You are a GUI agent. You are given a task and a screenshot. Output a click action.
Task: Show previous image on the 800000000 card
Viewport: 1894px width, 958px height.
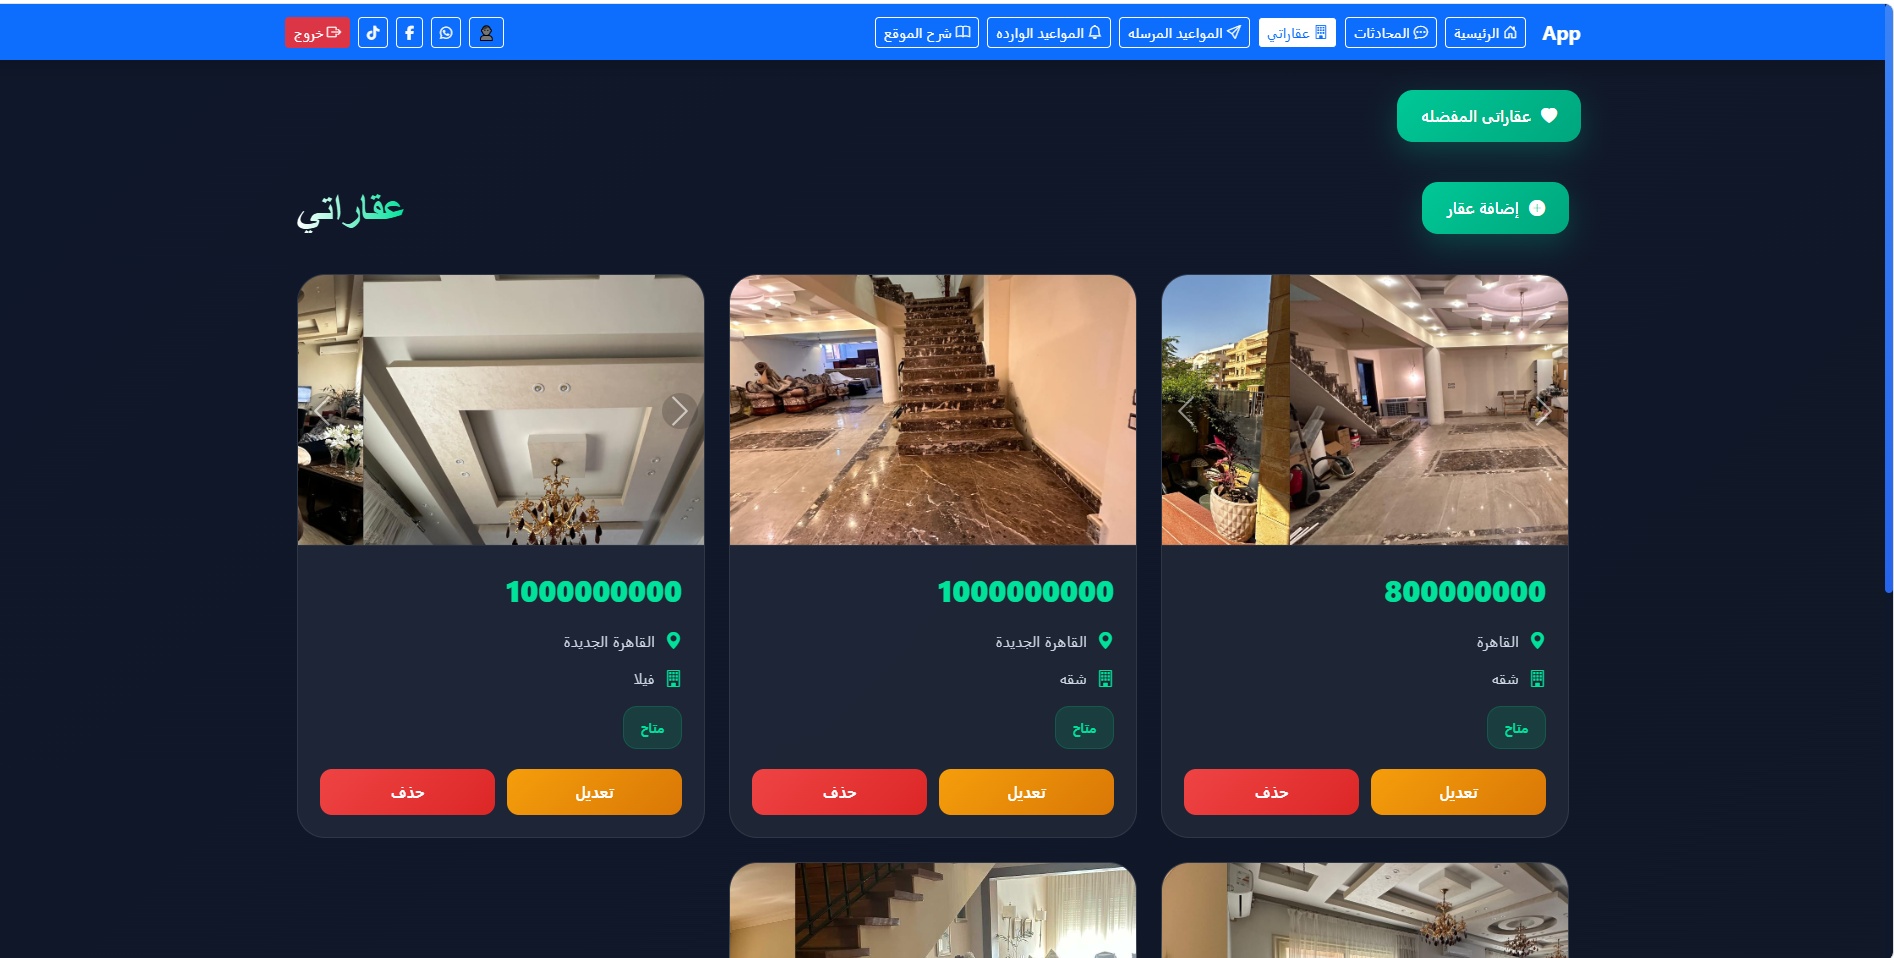click(1186, 410)
